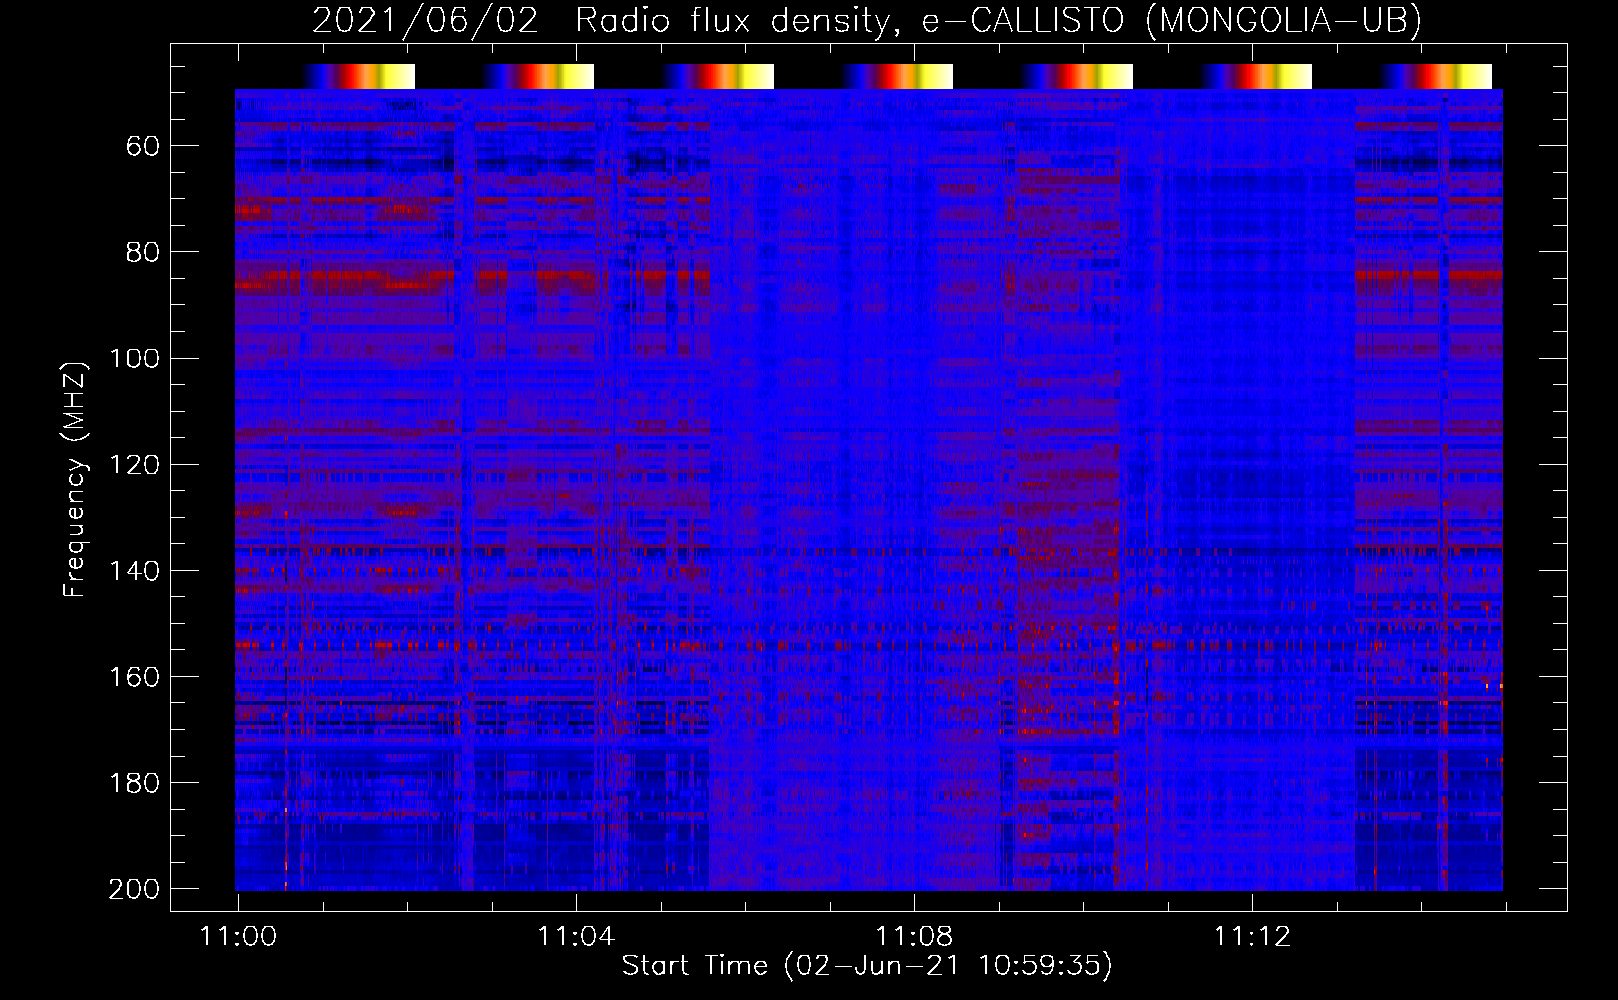Click the 11:08 time tick label
The width and height of the screenshot is (1618, 1000).
click(914, 936)
